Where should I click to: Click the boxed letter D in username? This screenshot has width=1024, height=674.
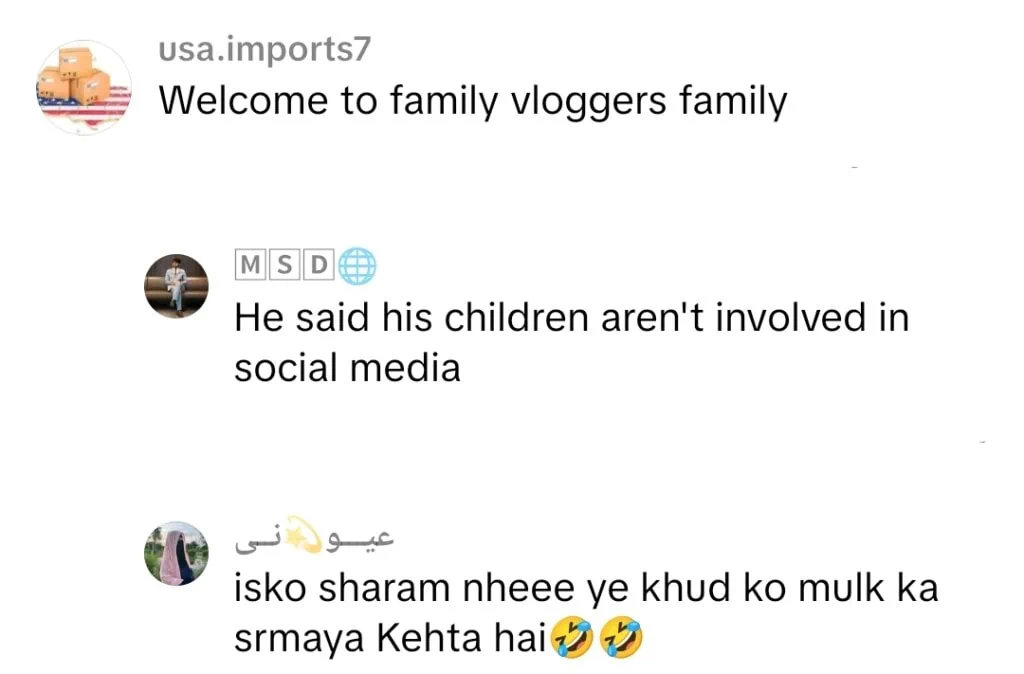point(318,265)
